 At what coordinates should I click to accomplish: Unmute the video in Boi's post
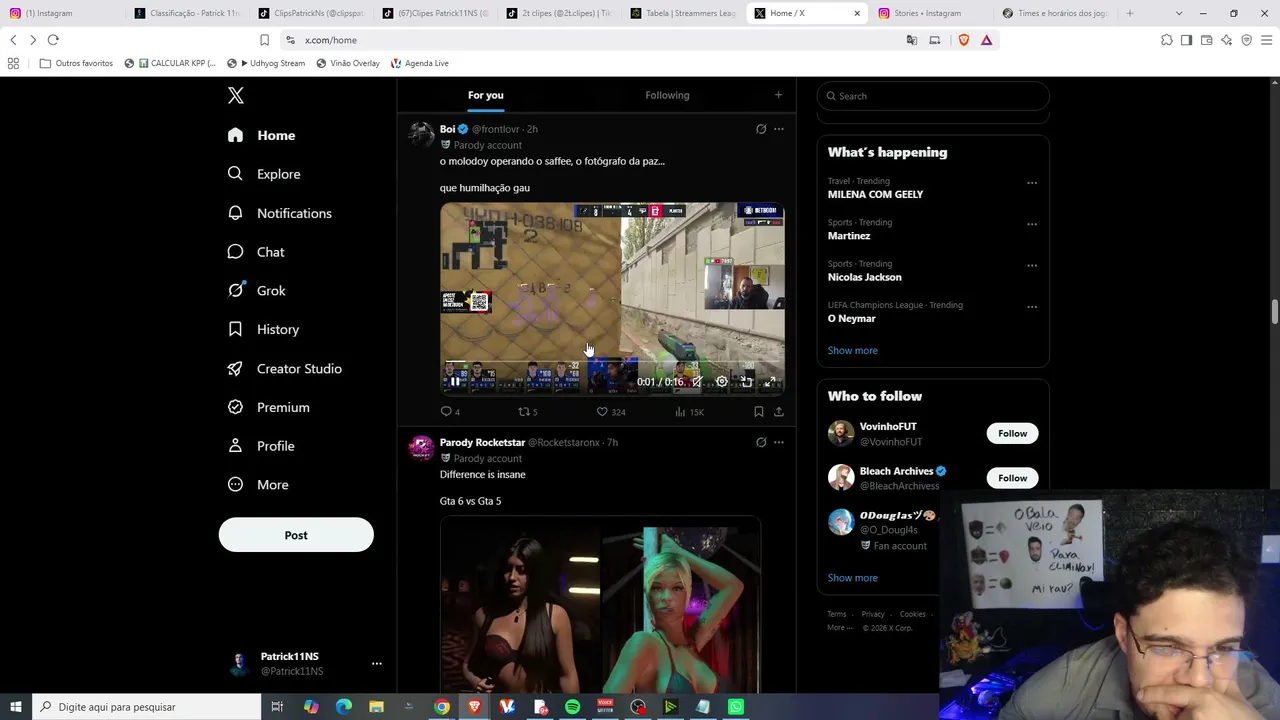(x=697, y=382)
